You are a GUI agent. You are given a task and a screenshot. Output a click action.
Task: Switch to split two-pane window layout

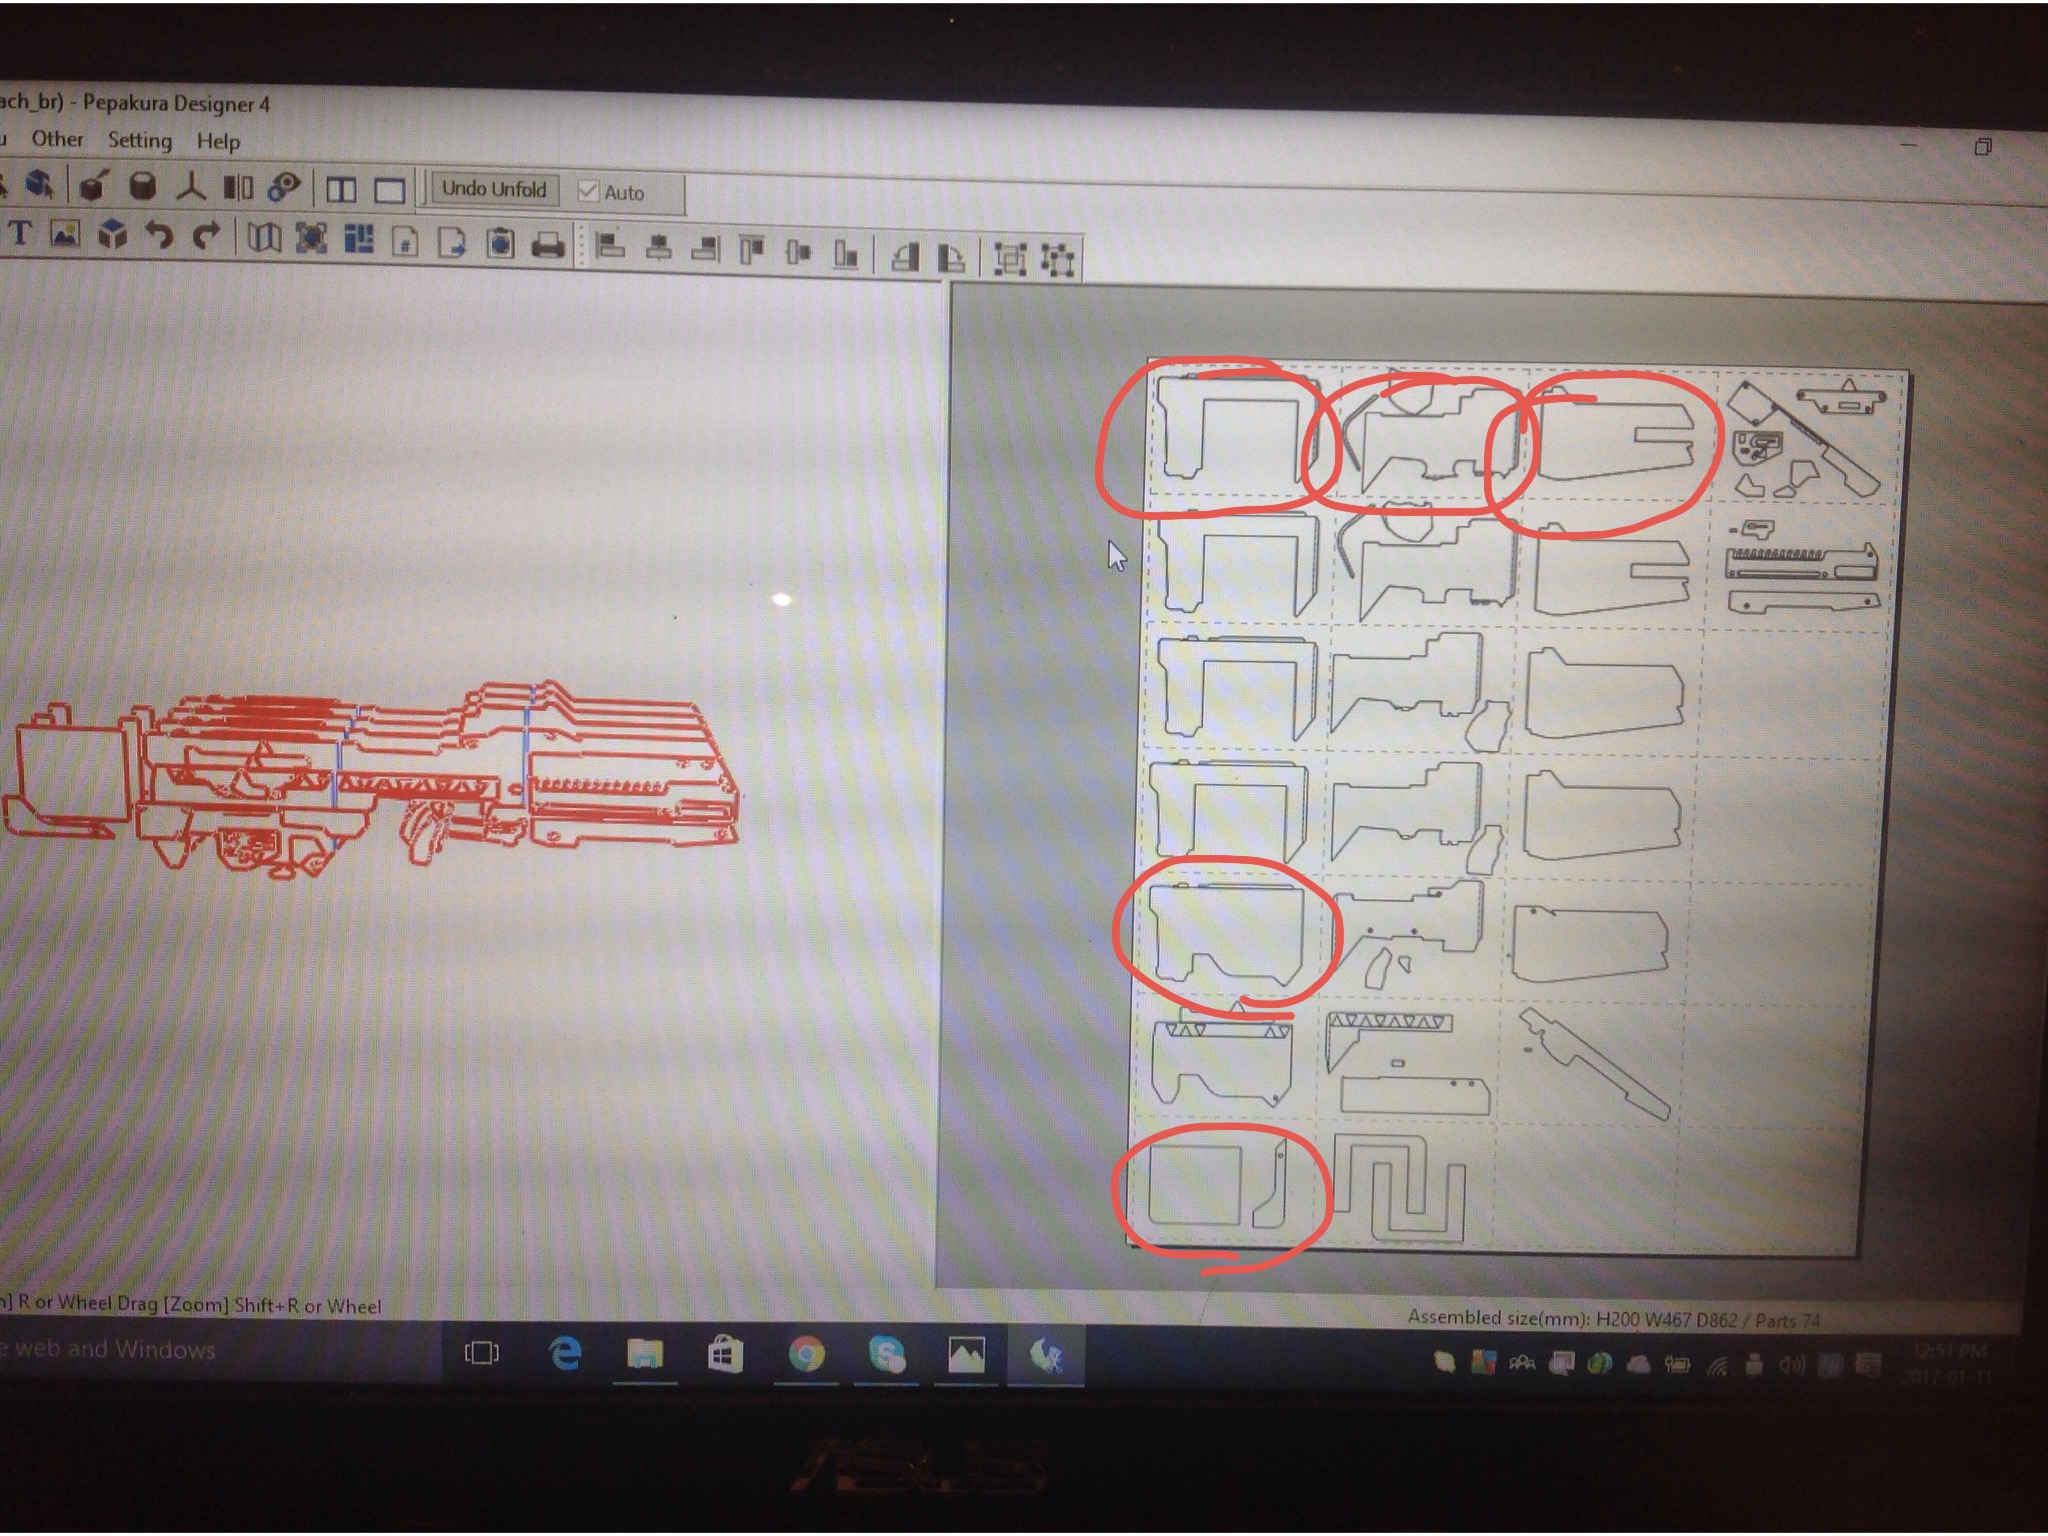coord(341,190)
